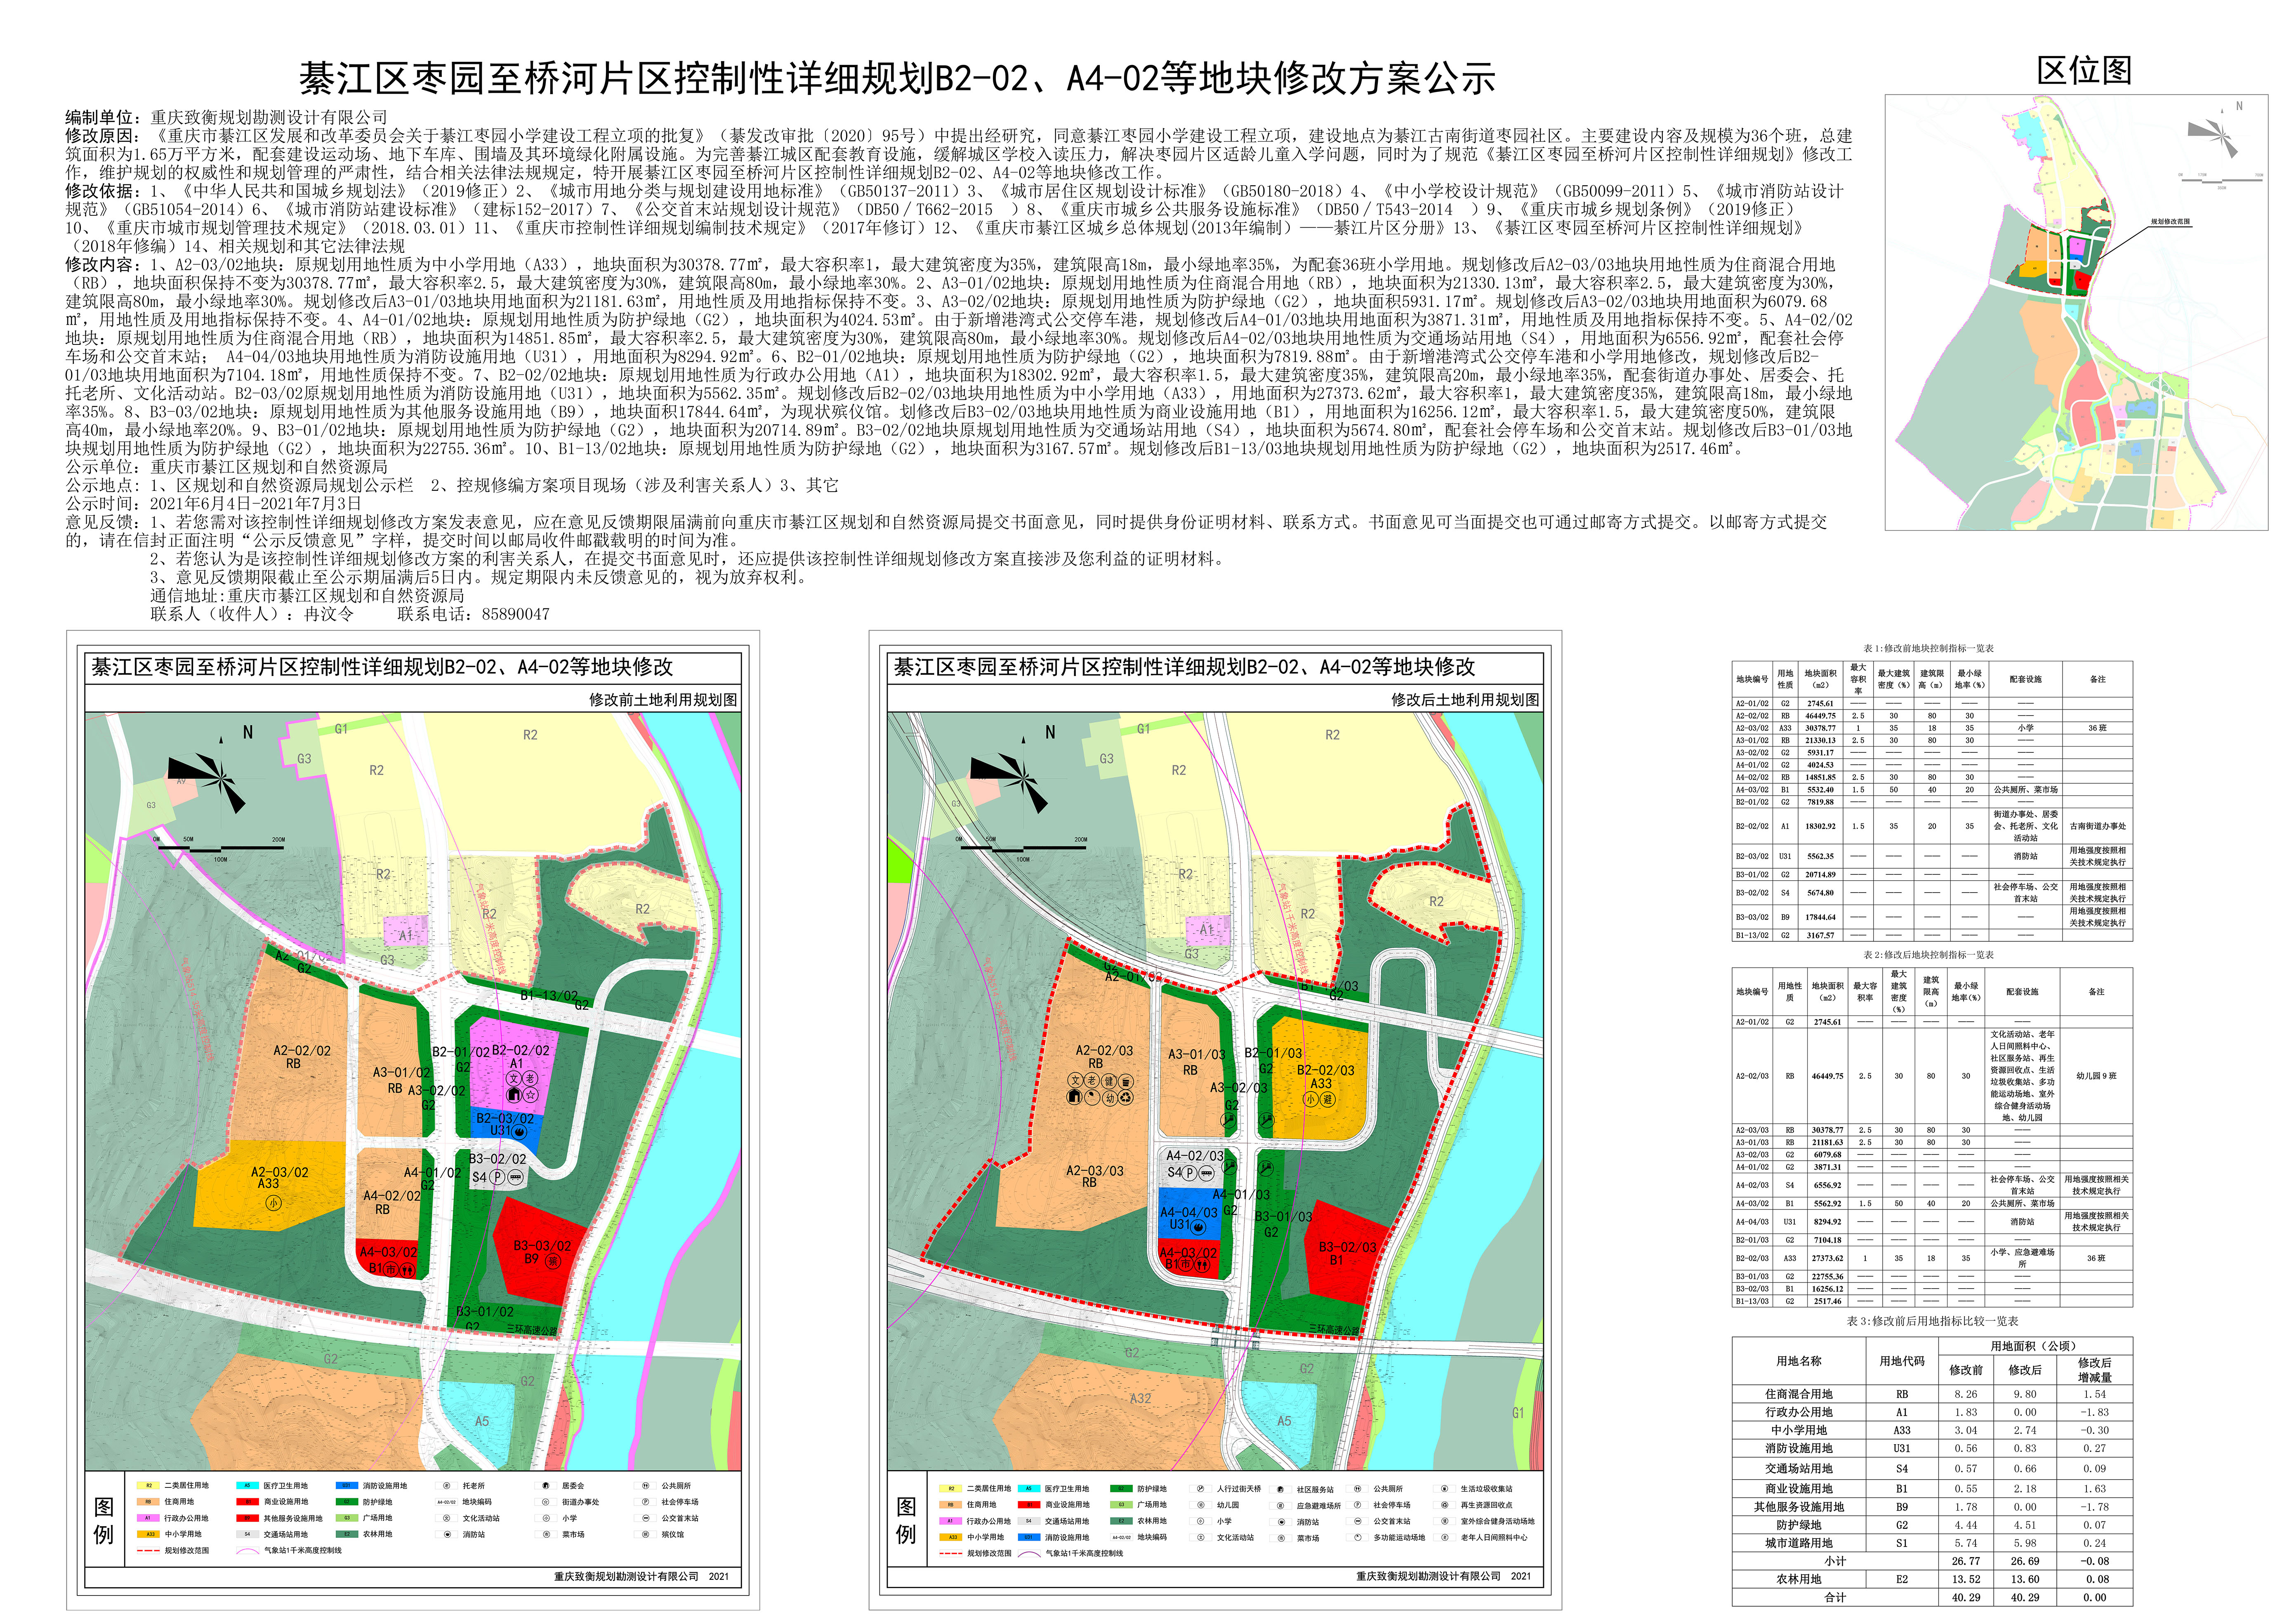Screen dimensions: 2296x1624
Task: Click the 住商混合用地 row in table 3
Action: click(x=1798, y=1394)
